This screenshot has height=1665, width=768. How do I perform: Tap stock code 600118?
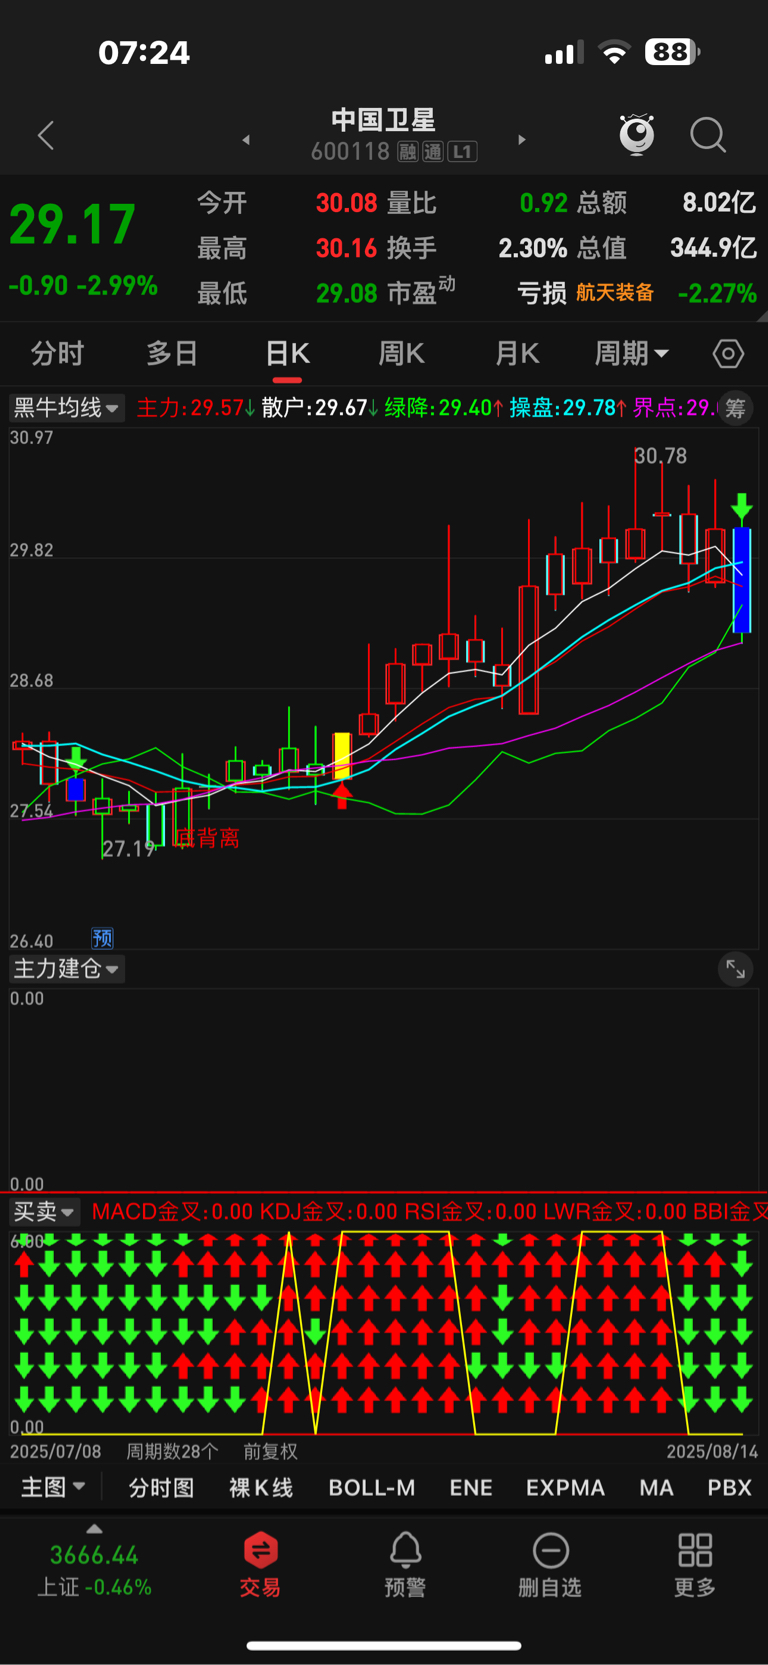coord(350,152)
